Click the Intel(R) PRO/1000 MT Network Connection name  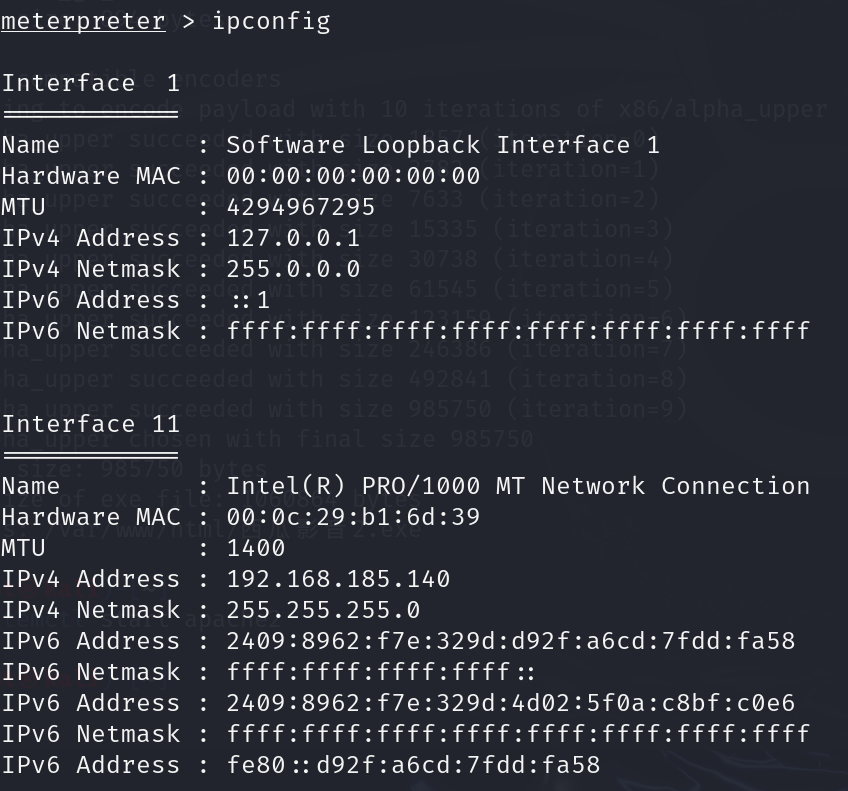518,486
